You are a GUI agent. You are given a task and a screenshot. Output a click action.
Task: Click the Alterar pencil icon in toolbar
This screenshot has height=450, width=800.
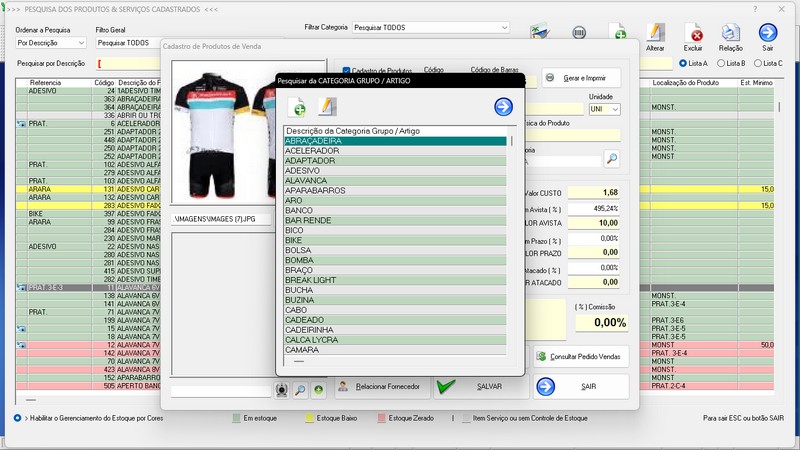pos(655,33)
